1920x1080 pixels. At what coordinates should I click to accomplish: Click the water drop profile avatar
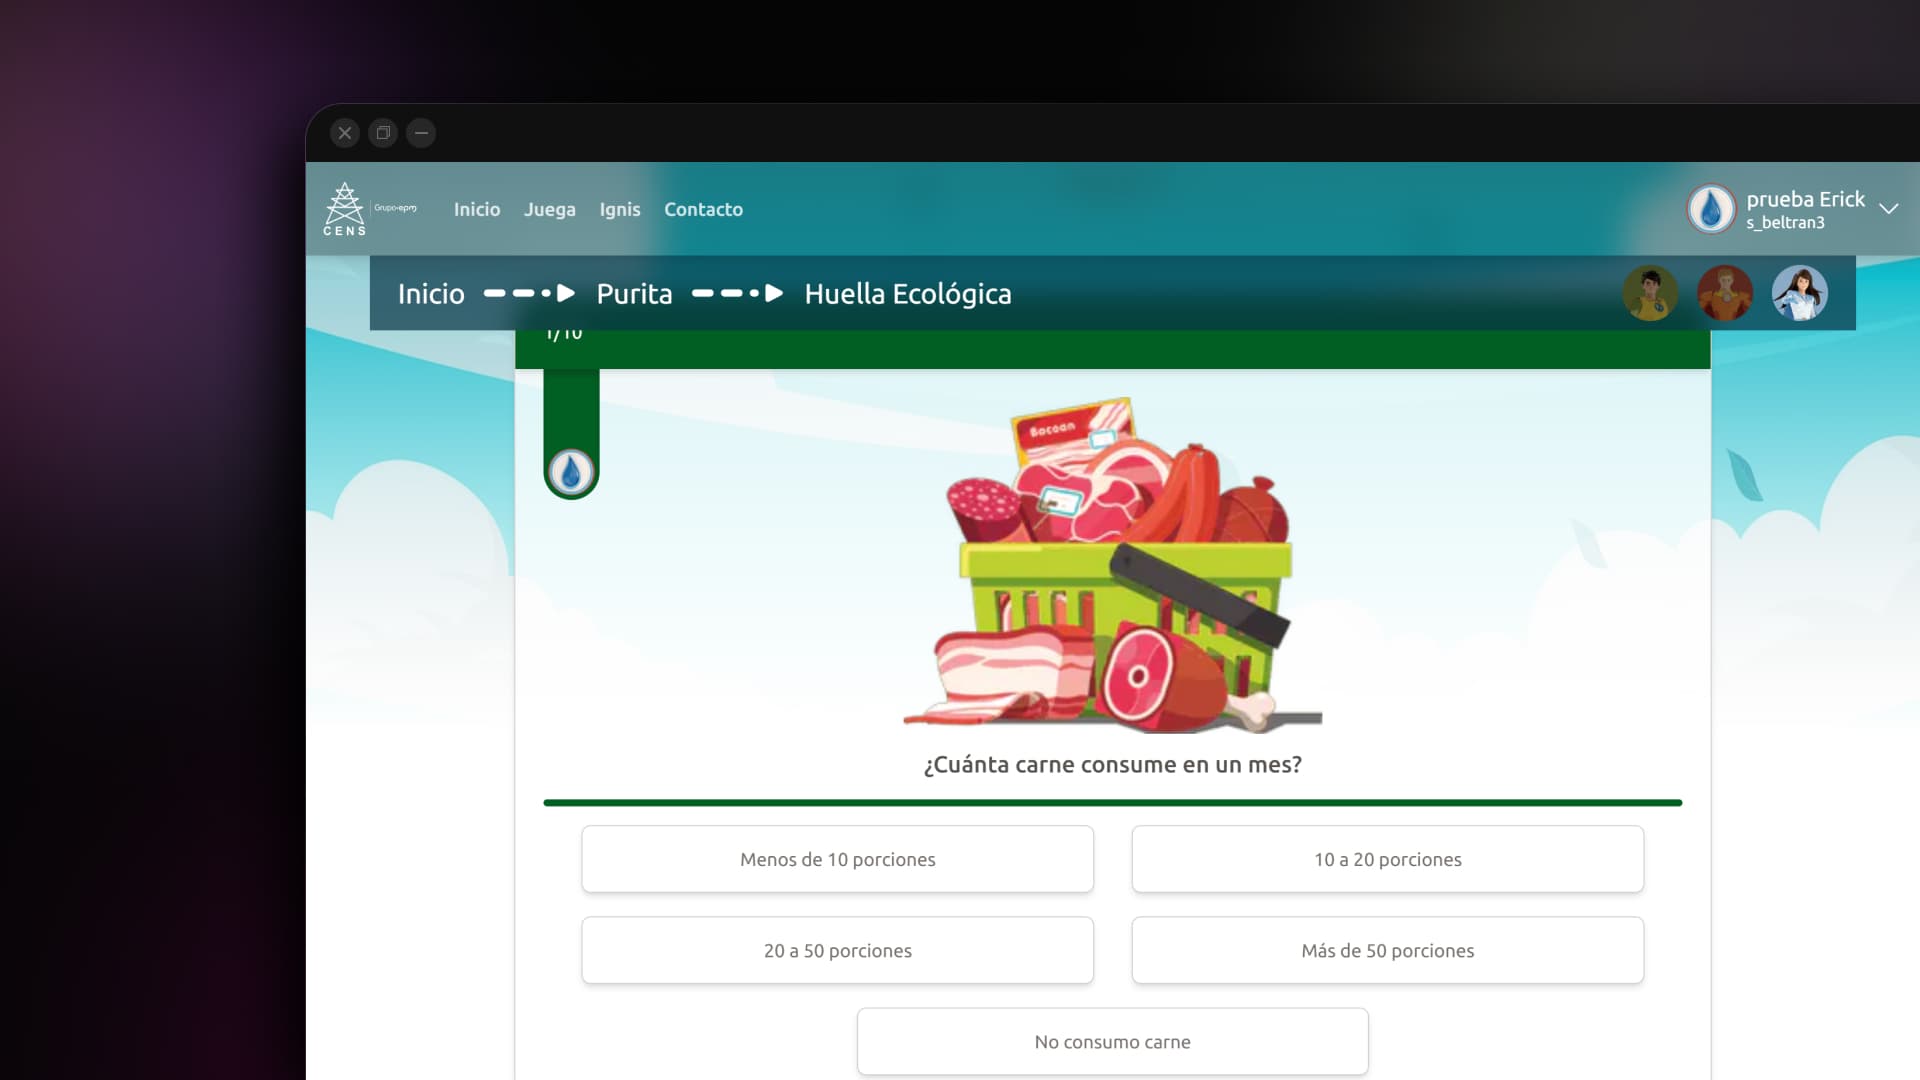coord(1711,209)
